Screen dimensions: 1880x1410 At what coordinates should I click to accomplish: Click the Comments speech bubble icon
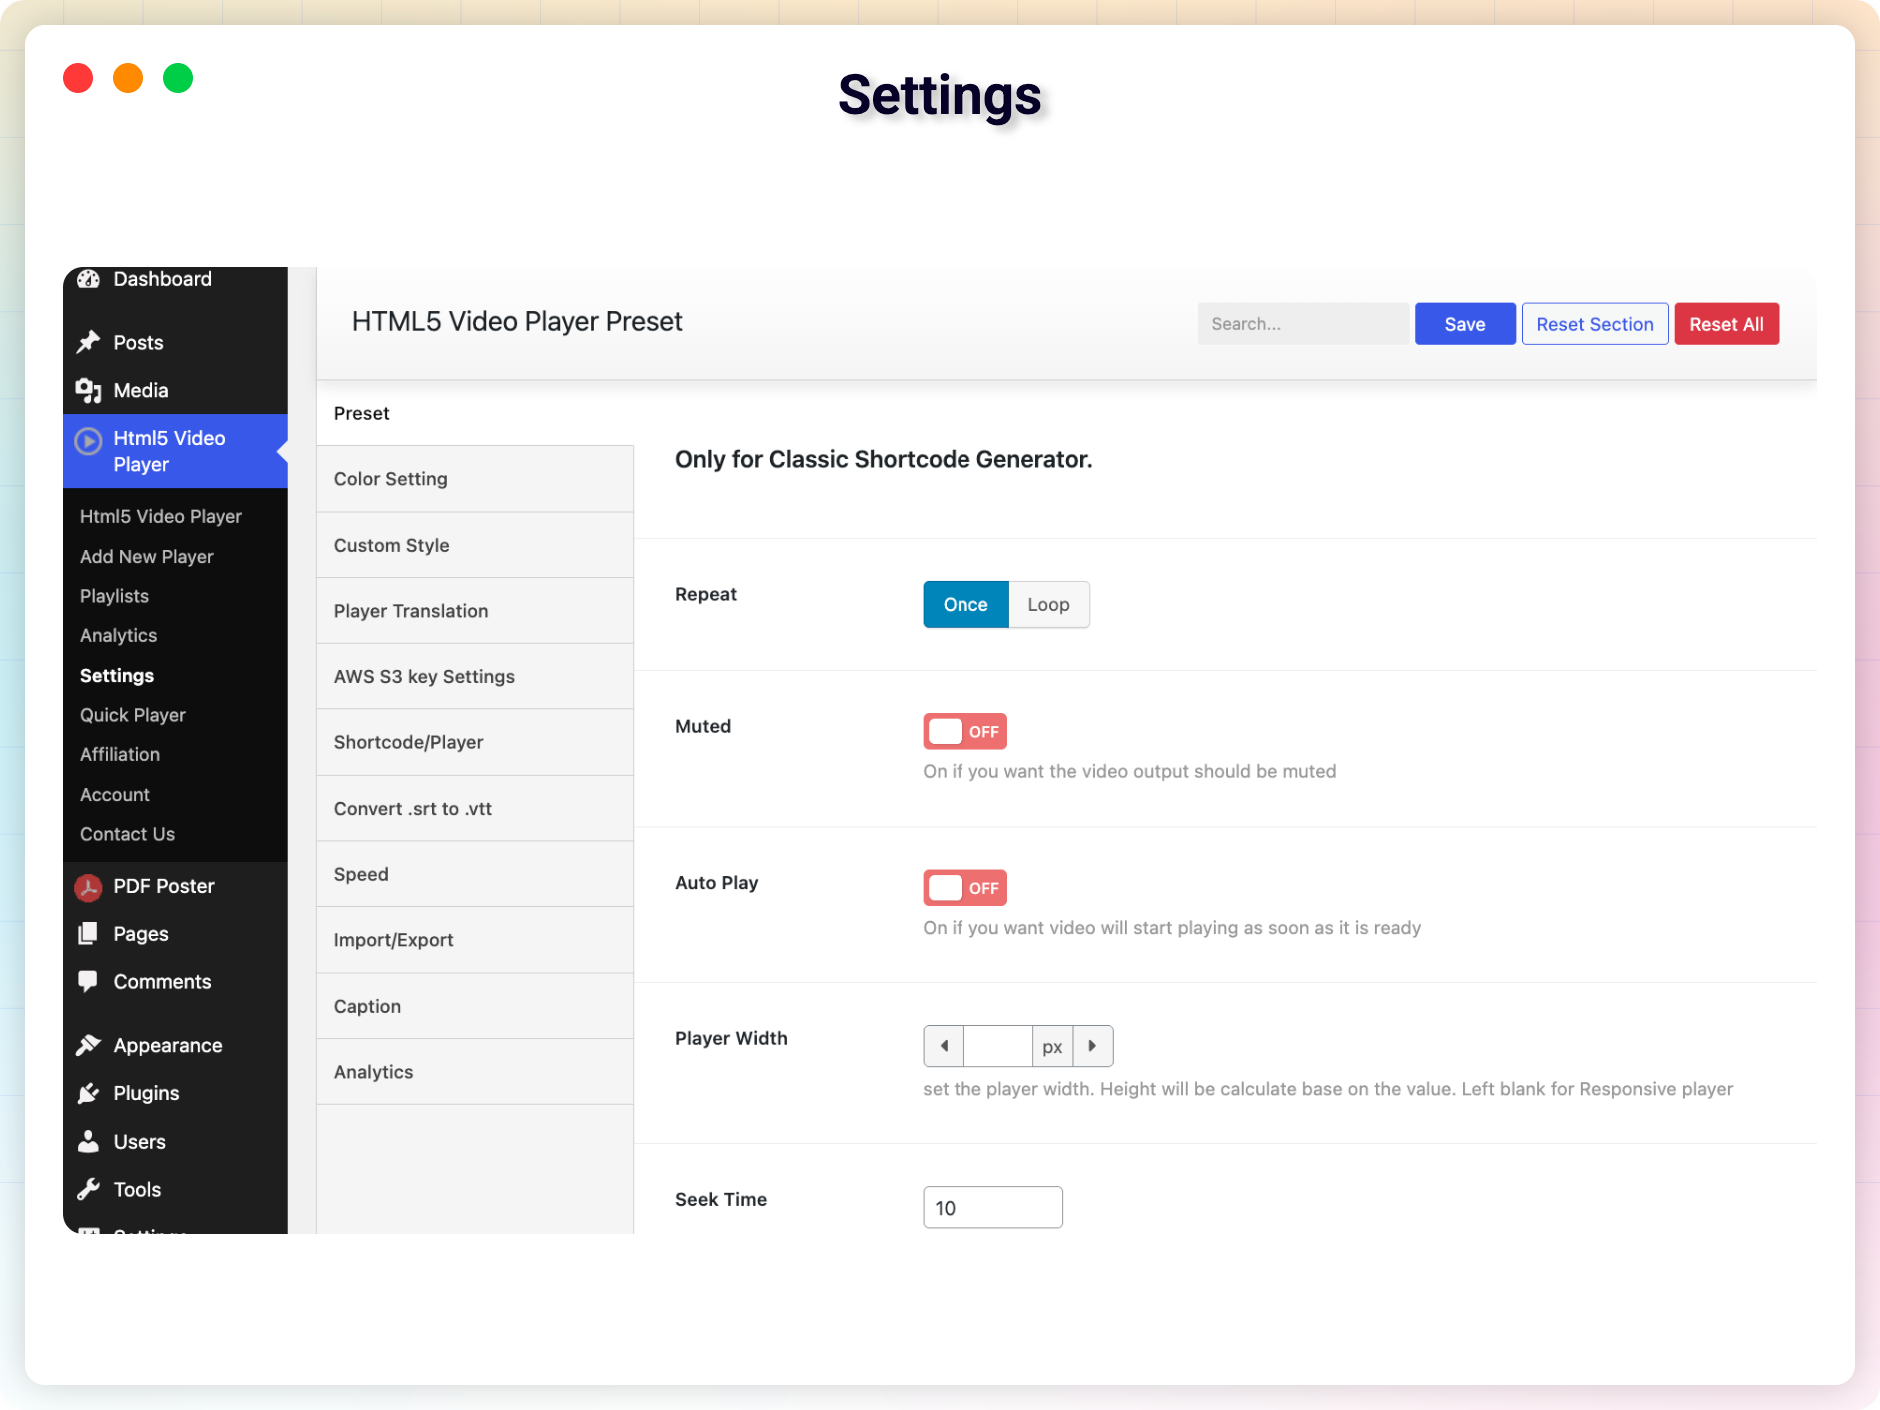click(x=89, y=982)
